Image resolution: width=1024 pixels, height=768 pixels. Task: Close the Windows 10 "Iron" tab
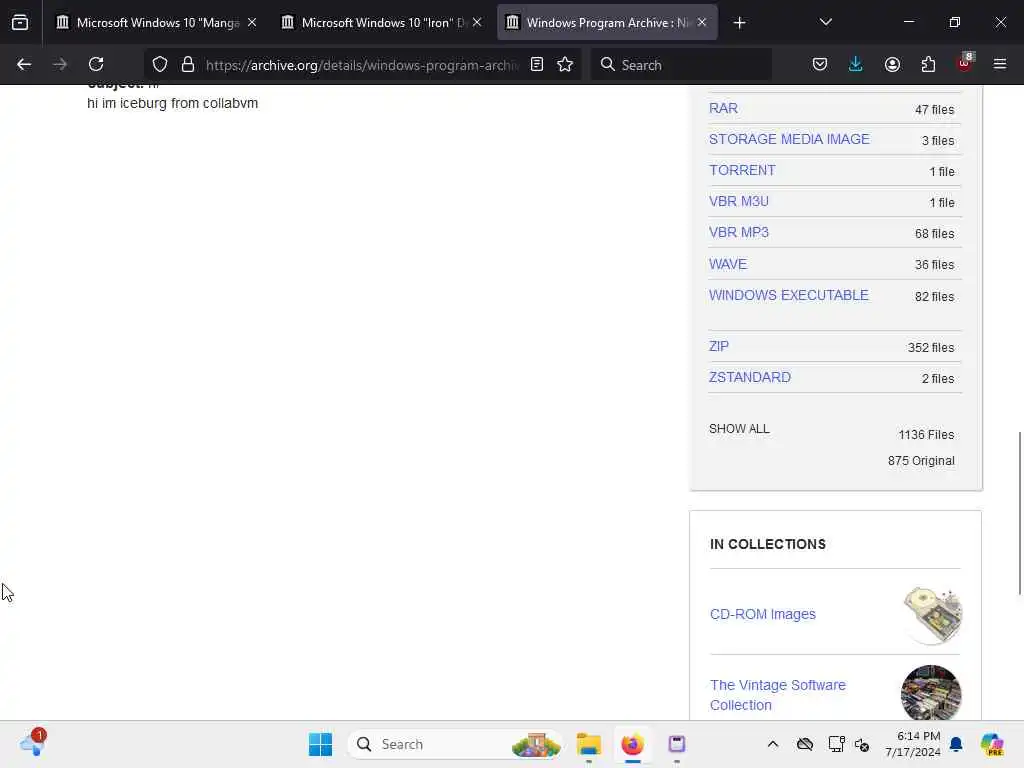[477, 23]
